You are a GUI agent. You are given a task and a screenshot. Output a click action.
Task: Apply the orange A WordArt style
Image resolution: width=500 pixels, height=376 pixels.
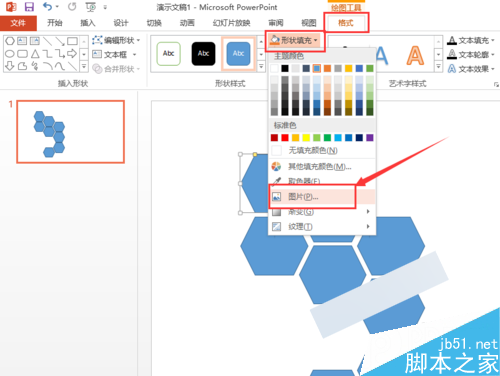point(415,56)
